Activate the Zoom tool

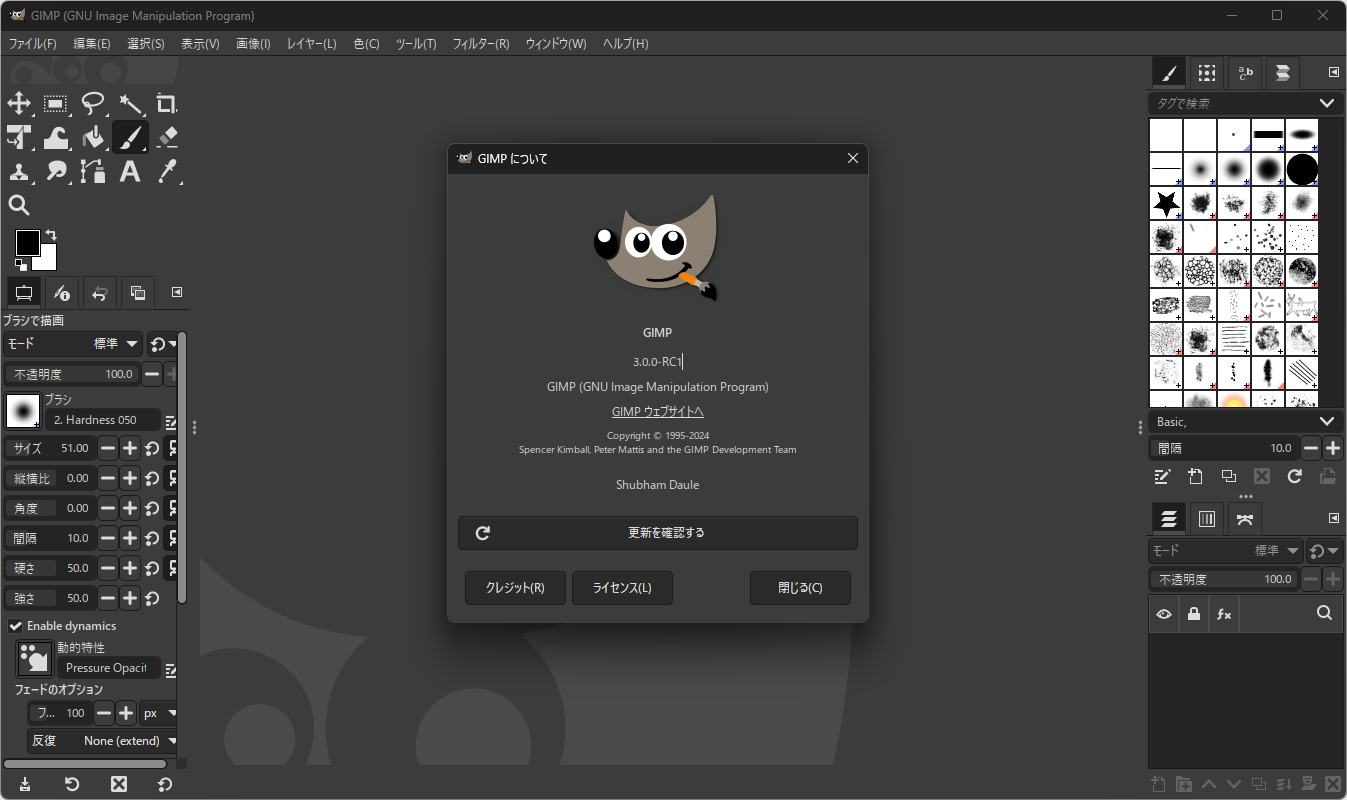click(x=19, y=205)
